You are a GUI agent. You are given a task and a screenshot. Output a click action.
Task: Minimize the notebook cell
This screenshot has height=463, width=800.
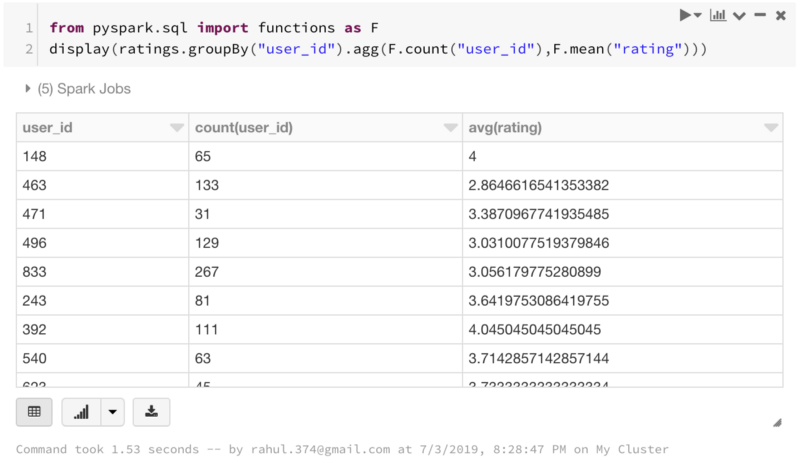[760, 15]
